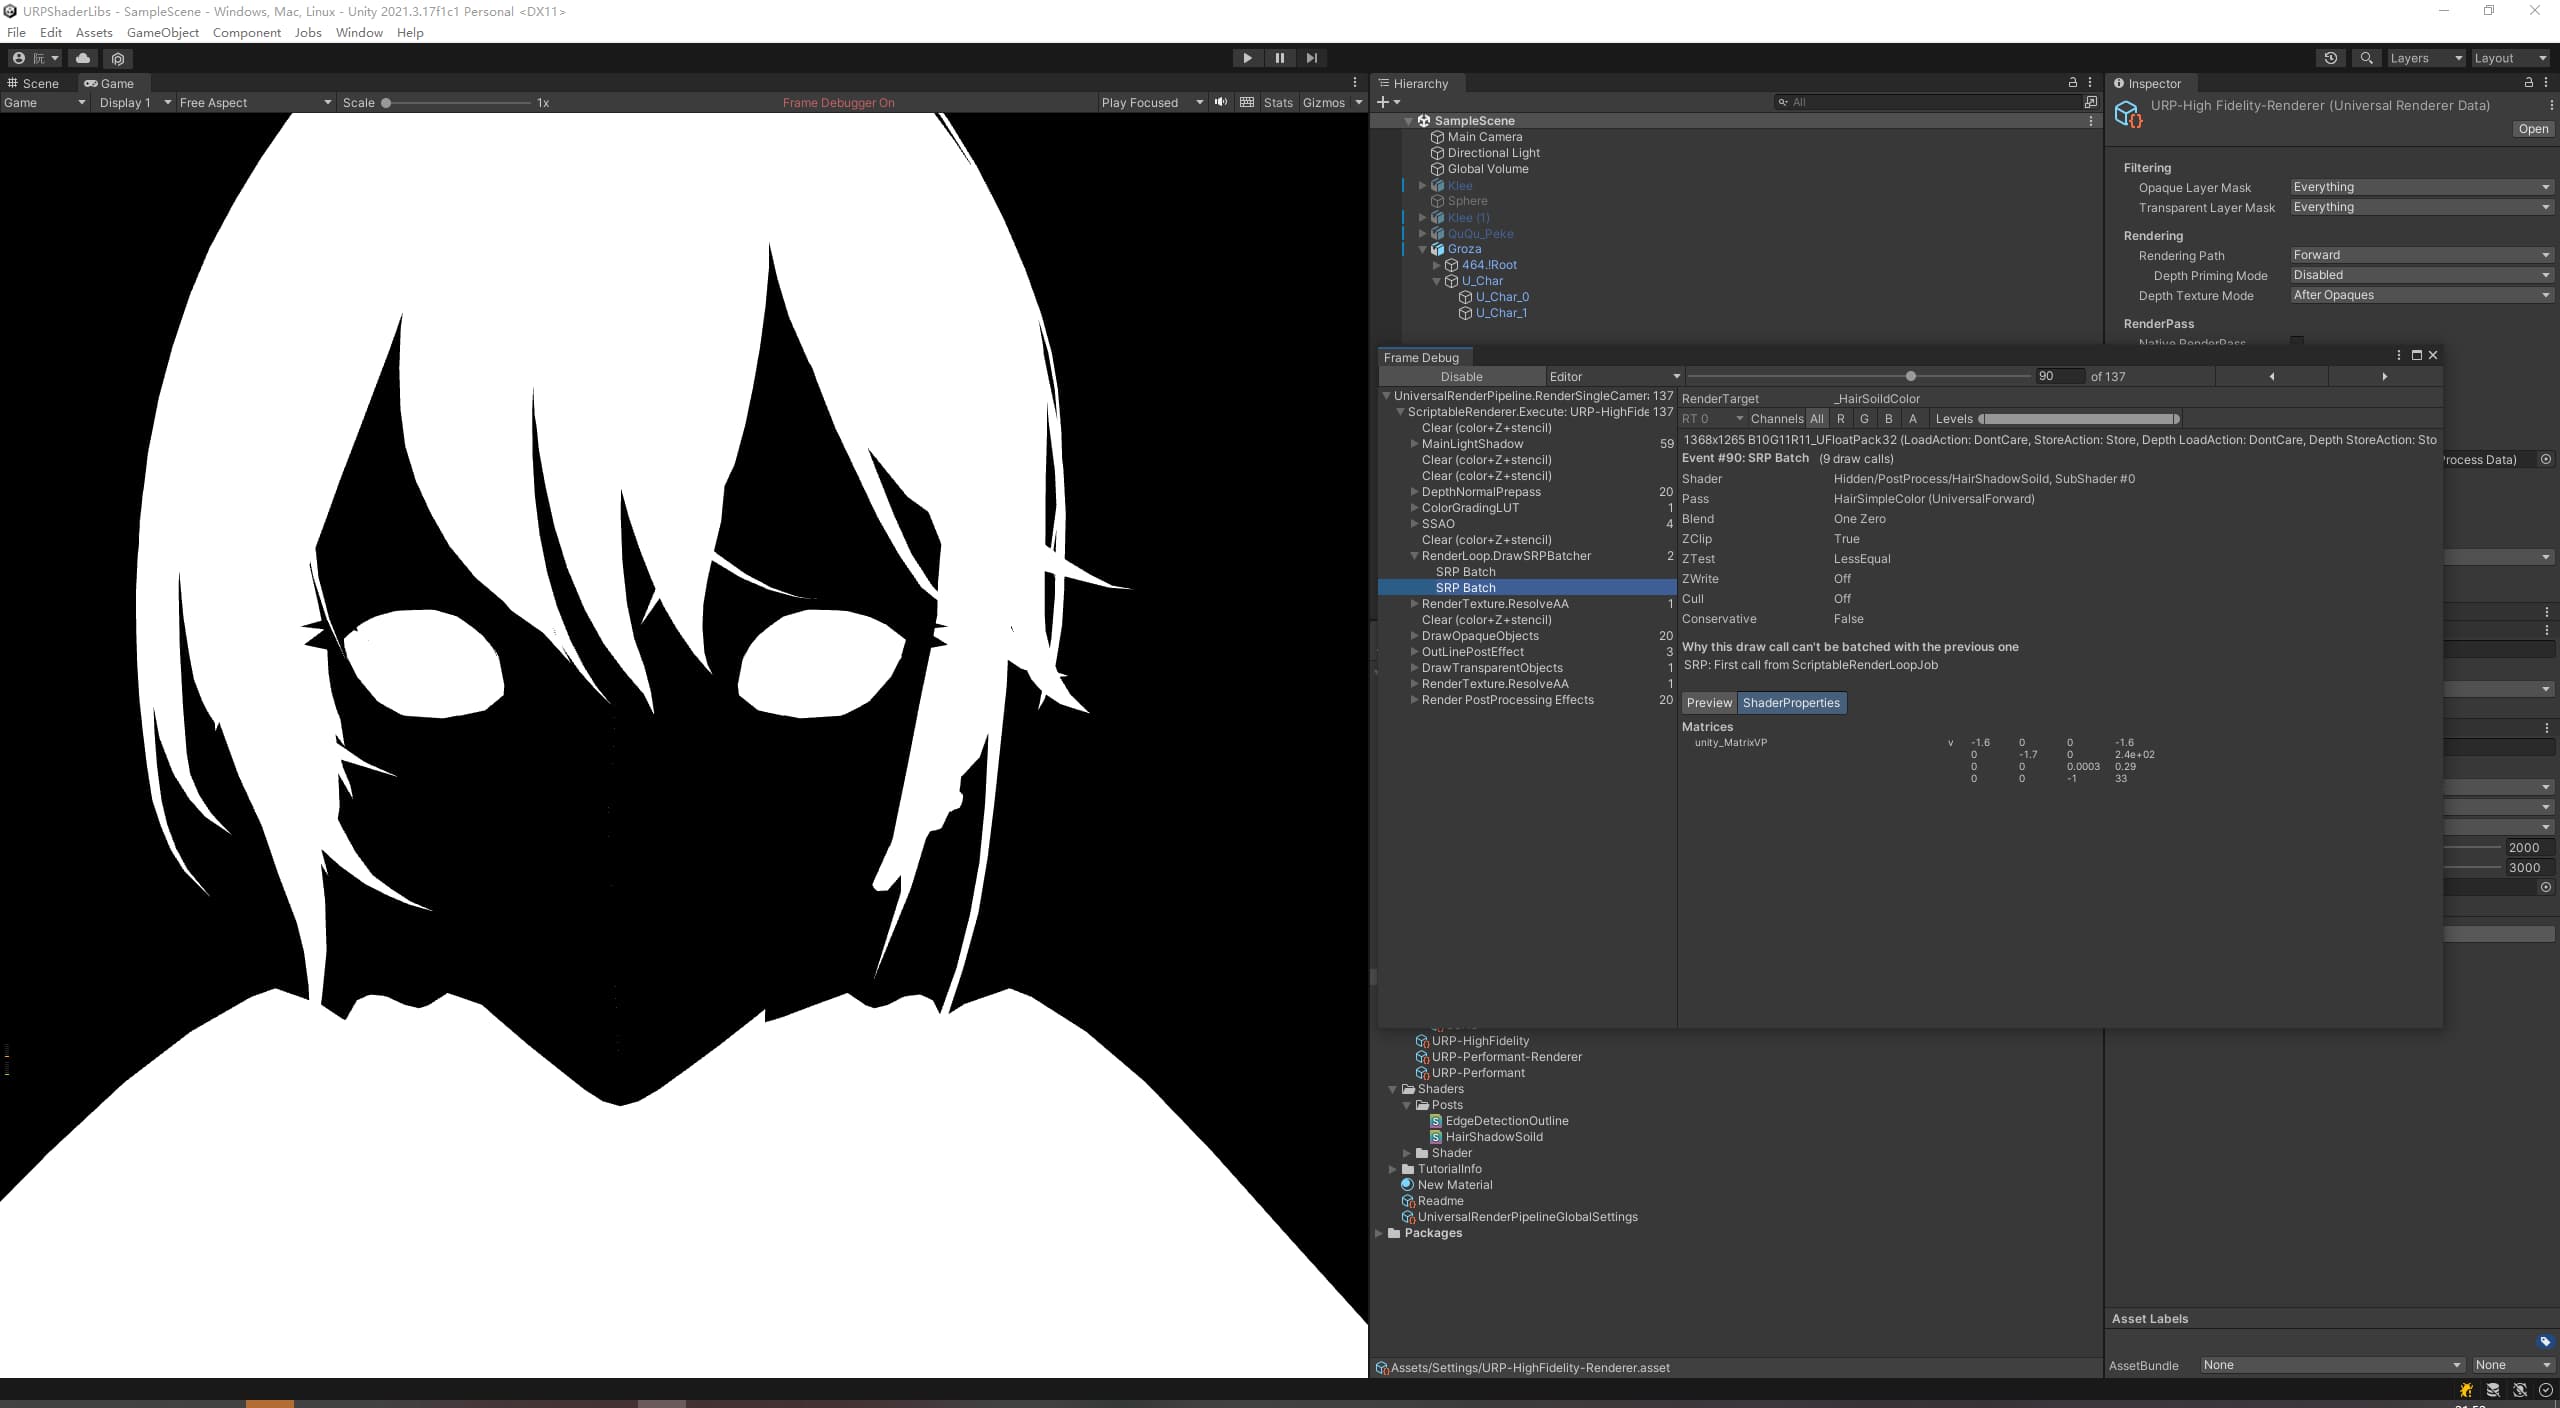
Task: Click the auto generate lighting status icon
Action: [x=2520, y=1390]
